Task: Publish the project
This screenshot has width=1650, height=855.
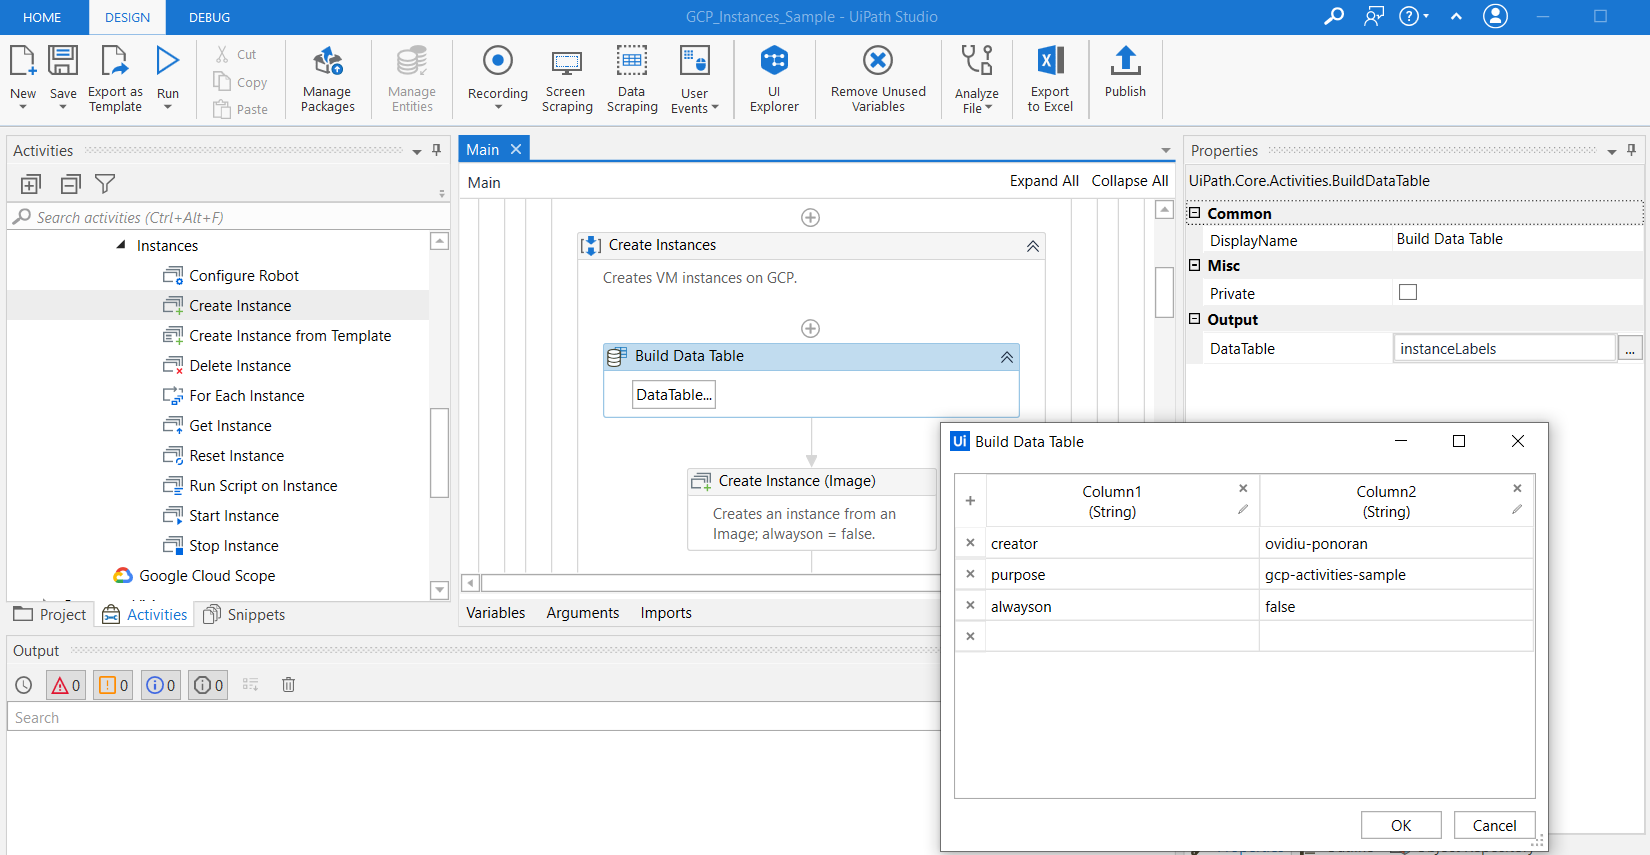Action: [1125, 72]
